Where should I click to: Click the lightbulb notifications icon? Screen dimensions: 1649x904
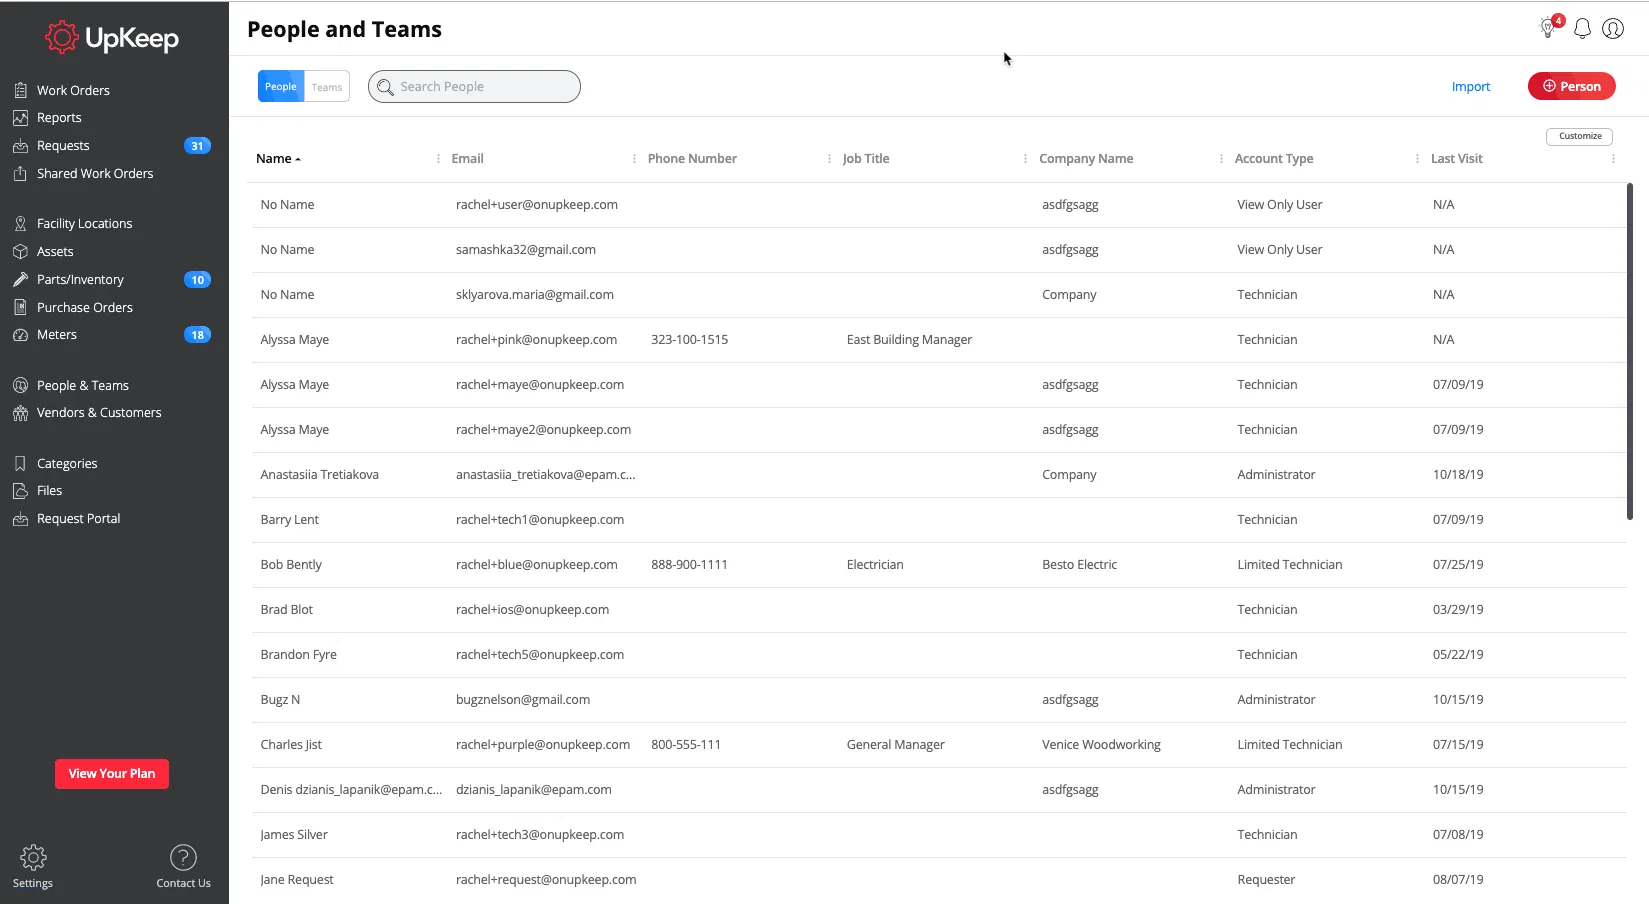coord(1548,29)
